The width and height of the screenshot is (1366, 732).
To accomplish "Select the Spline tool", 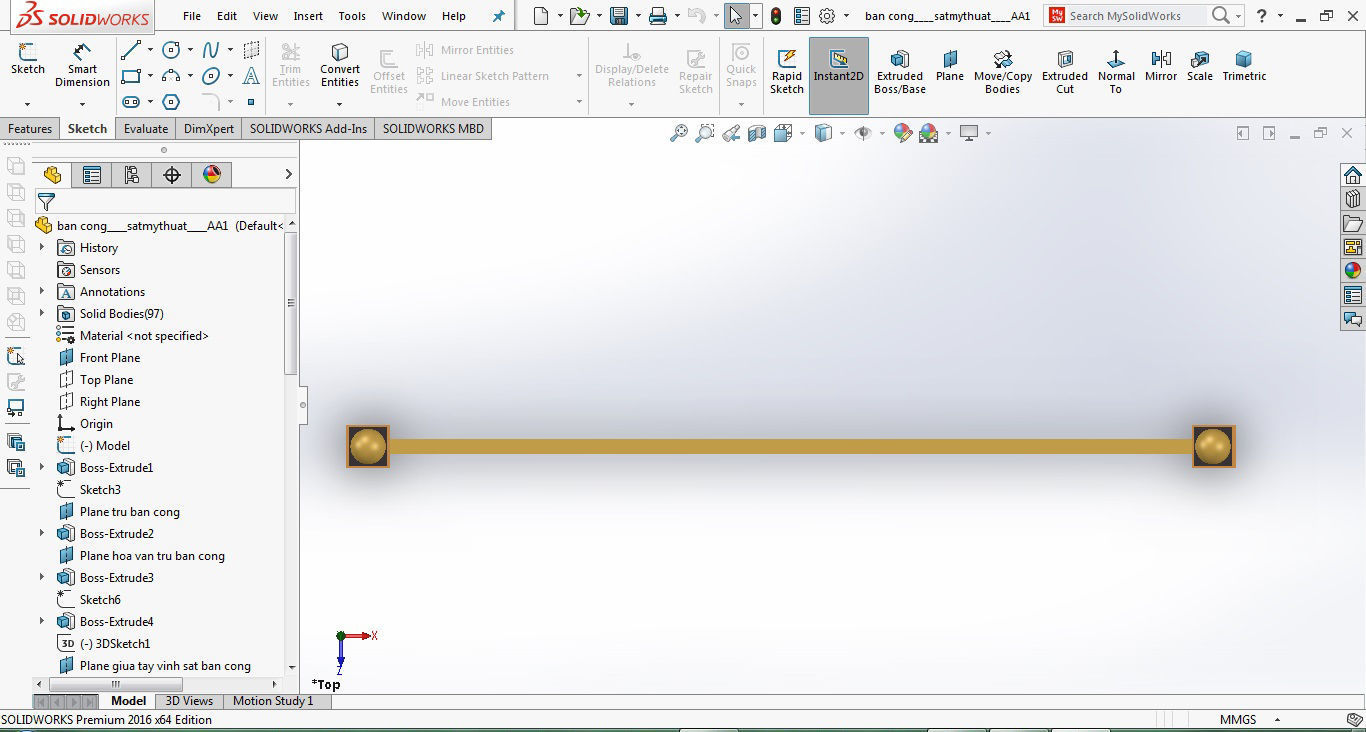I will tap(211, 50).
